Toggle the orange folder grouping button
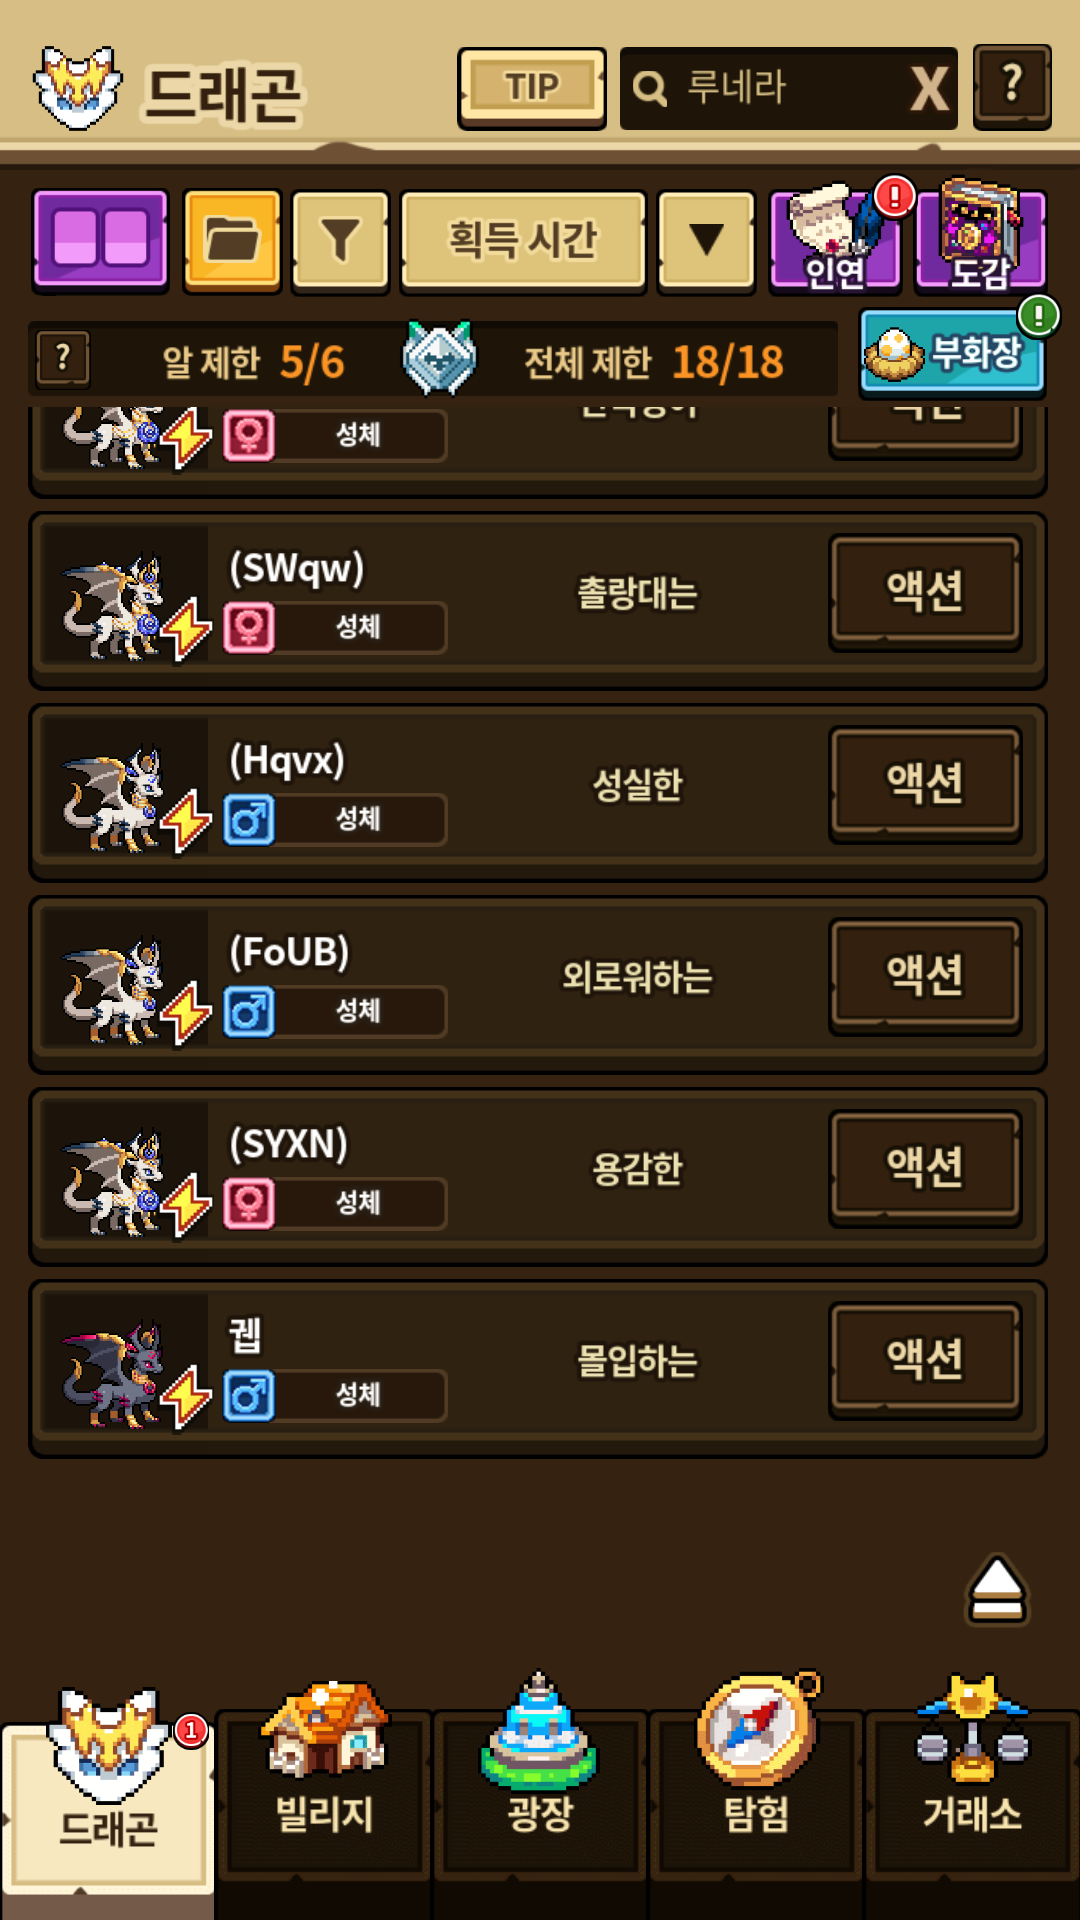The height and width of the screenshot is (1920, 1080). click(232, 241)
